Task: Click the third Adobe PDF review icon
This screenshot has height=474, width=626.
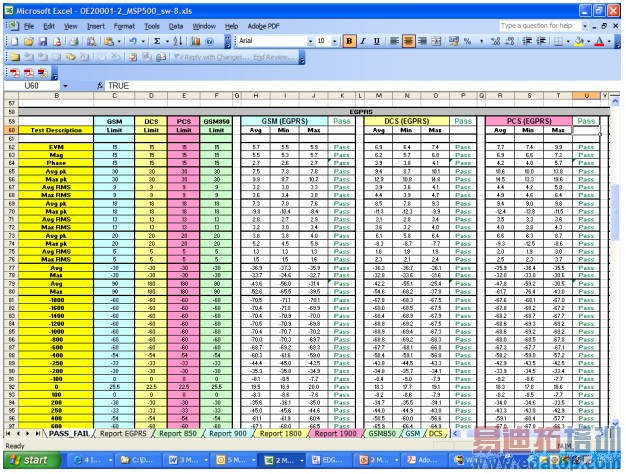Action: 42,73
